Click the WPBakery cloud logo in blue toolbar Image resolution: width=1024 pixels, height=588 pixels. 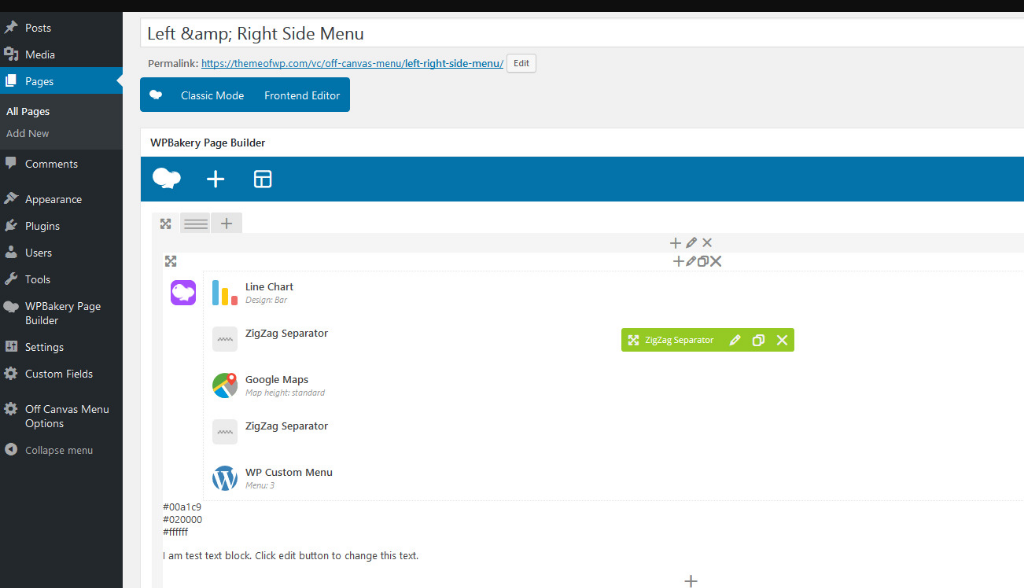166,179
